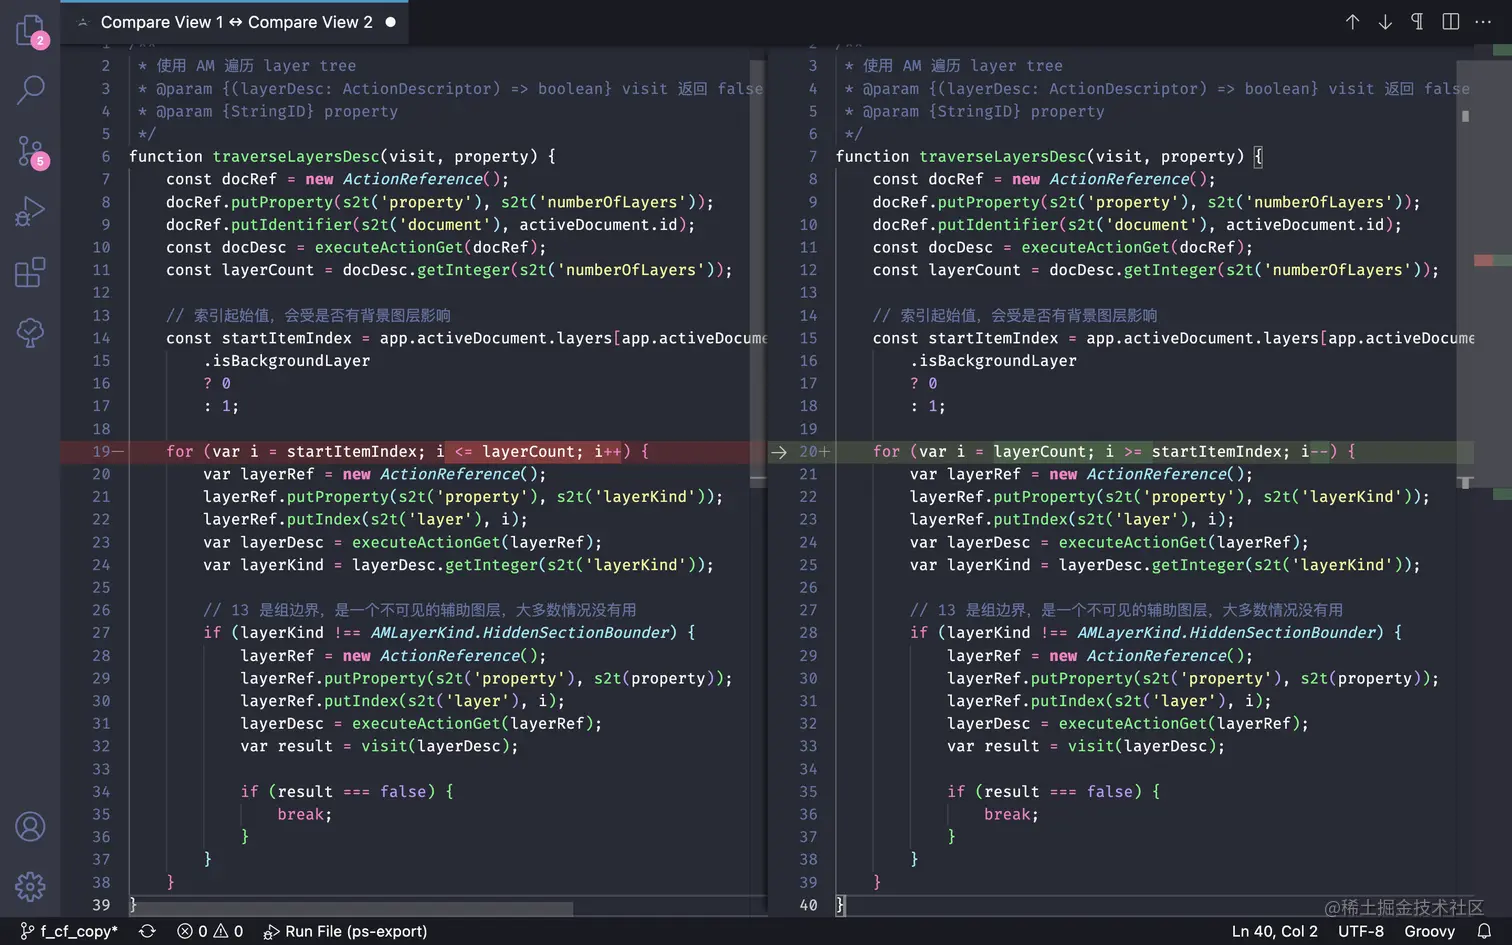Open notifications with the bell icon

(x=1484, y=931)
